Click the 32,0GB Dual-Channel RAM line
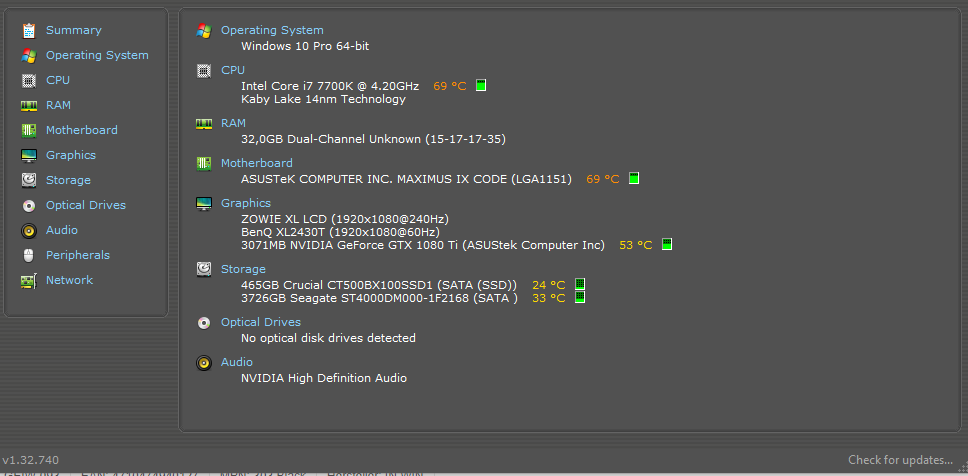The height and width of the screenshot is (476, 968). (x=373, y=140)
